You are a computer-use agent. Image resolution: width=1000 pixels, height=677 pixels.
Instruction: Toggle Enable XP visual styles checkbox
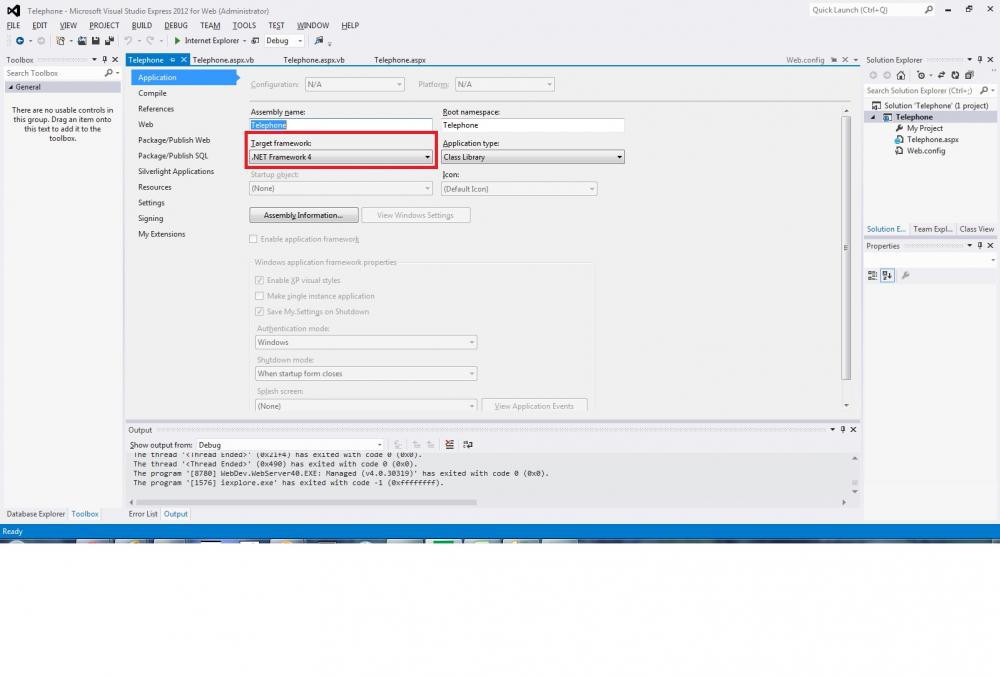point(260,281)
